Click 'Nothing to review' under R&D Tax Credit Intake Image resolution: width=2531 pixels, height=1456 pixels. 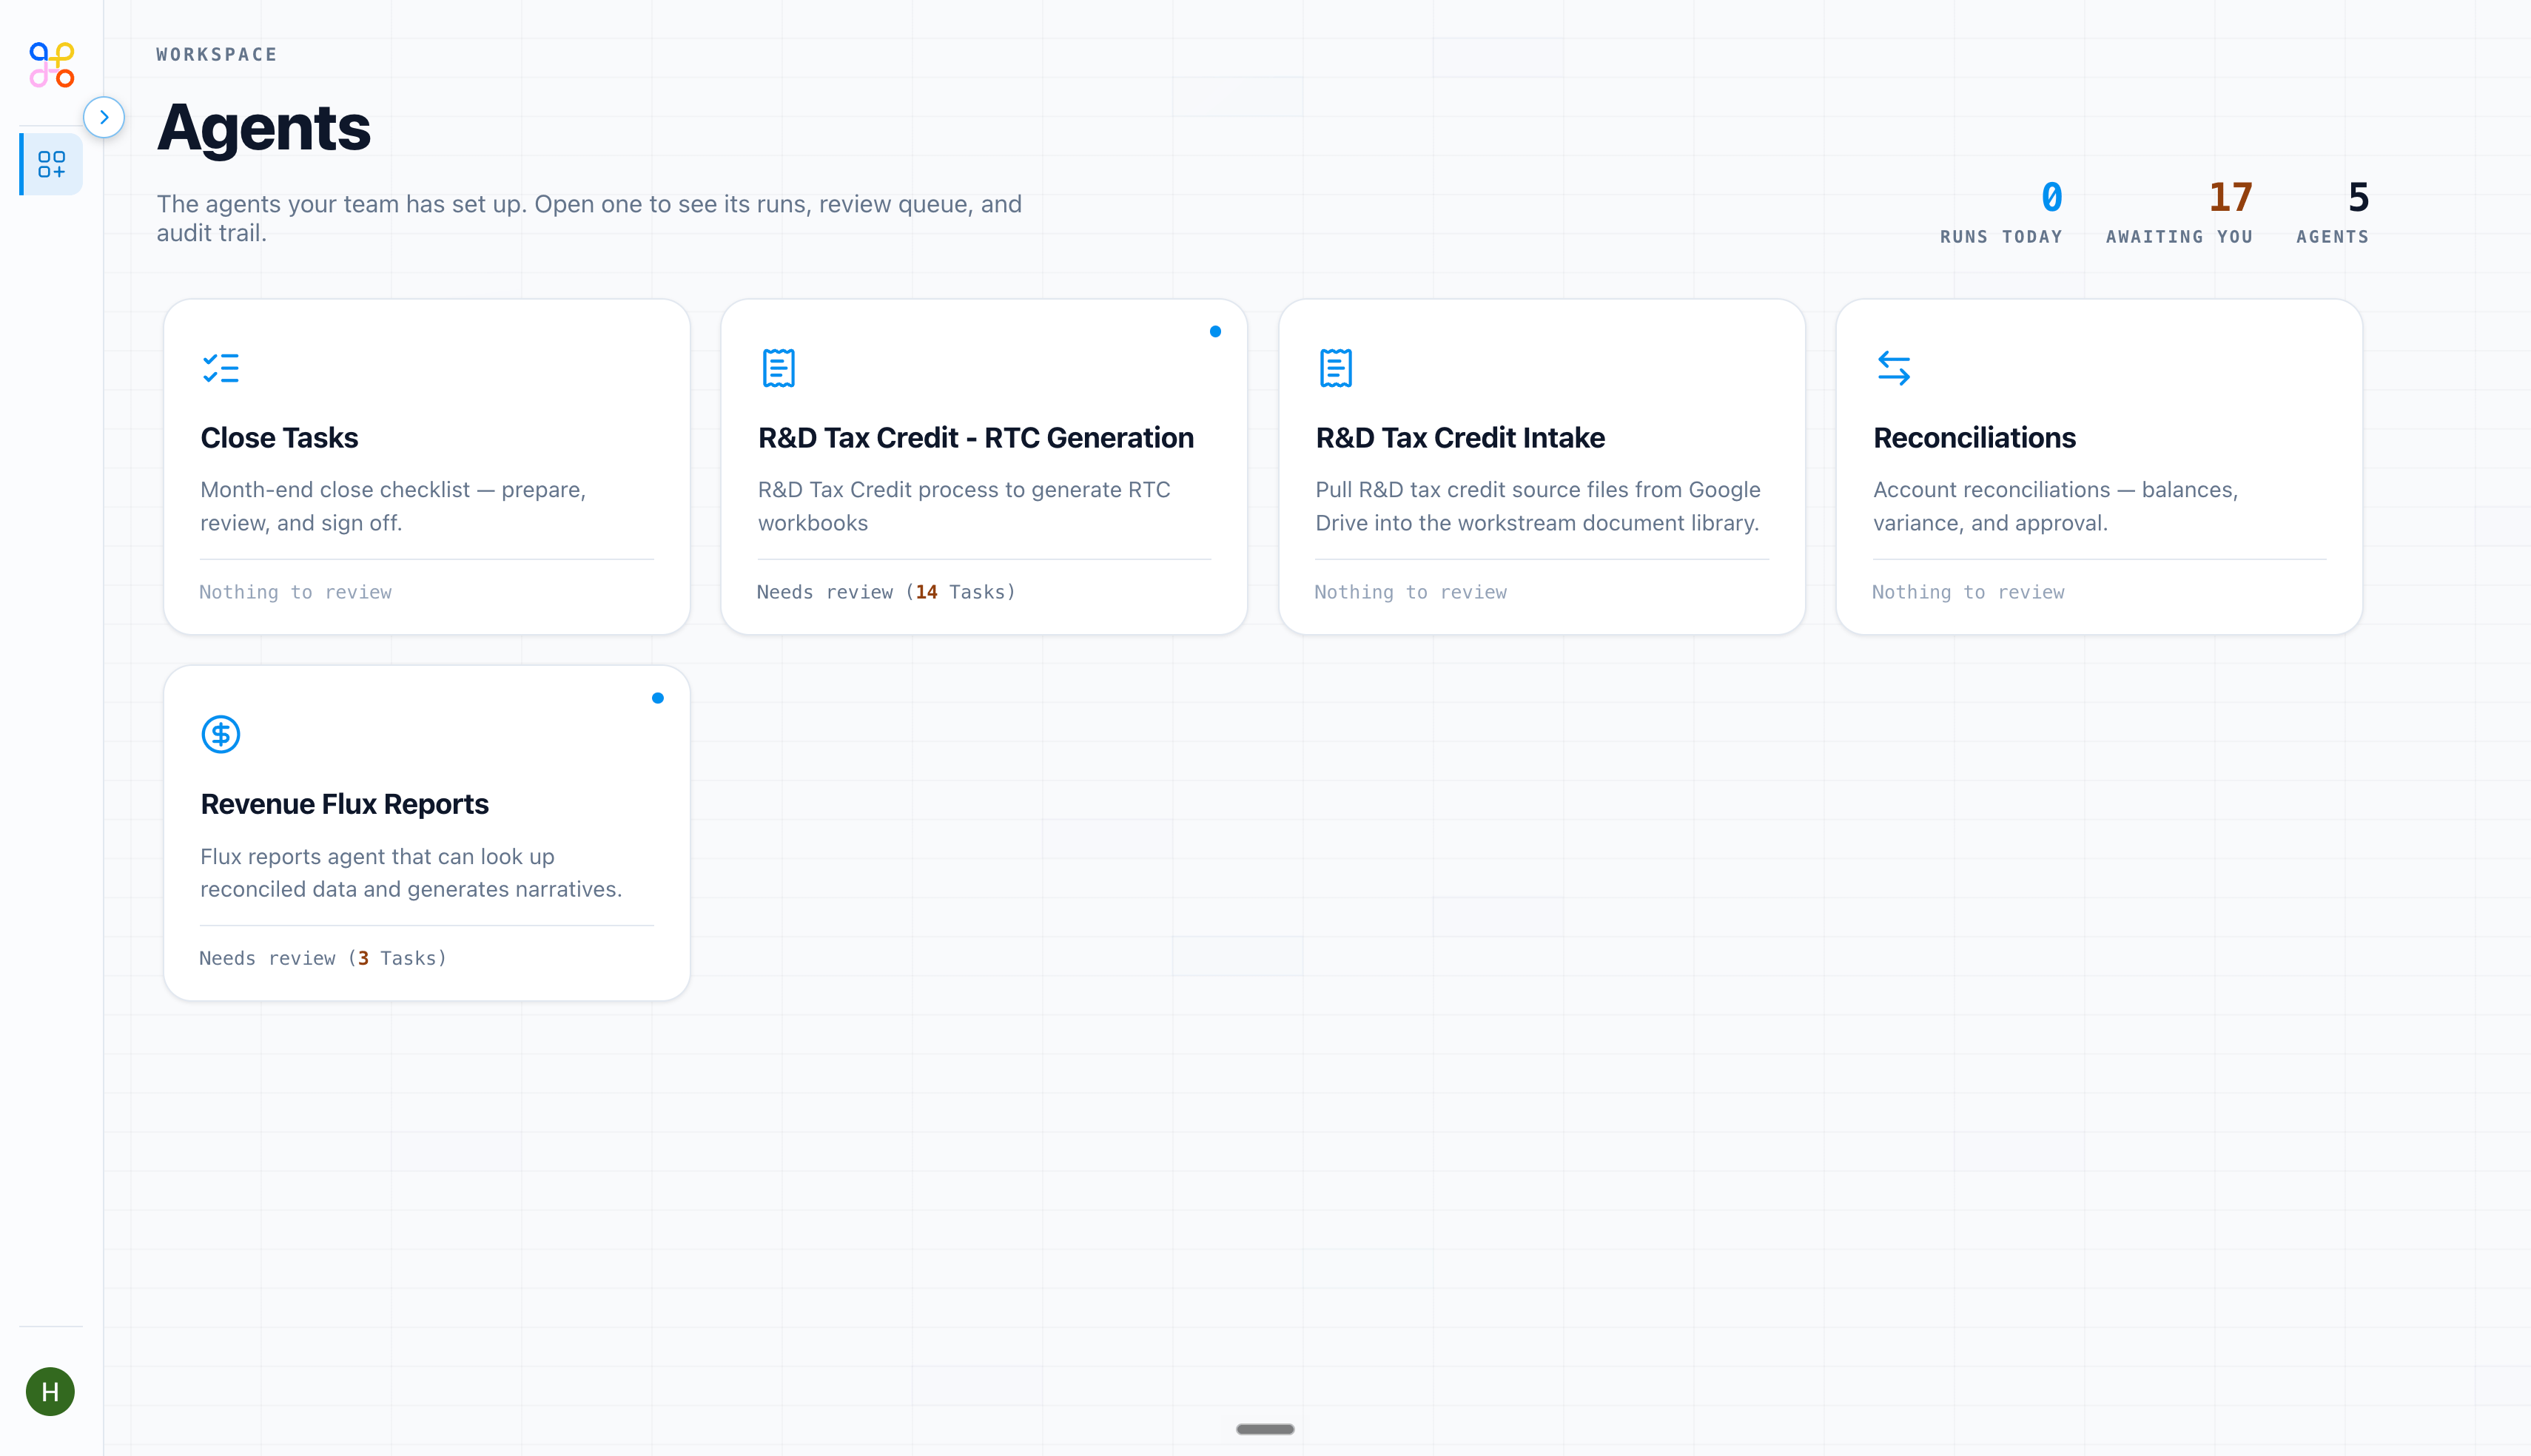coord(1410,592)
